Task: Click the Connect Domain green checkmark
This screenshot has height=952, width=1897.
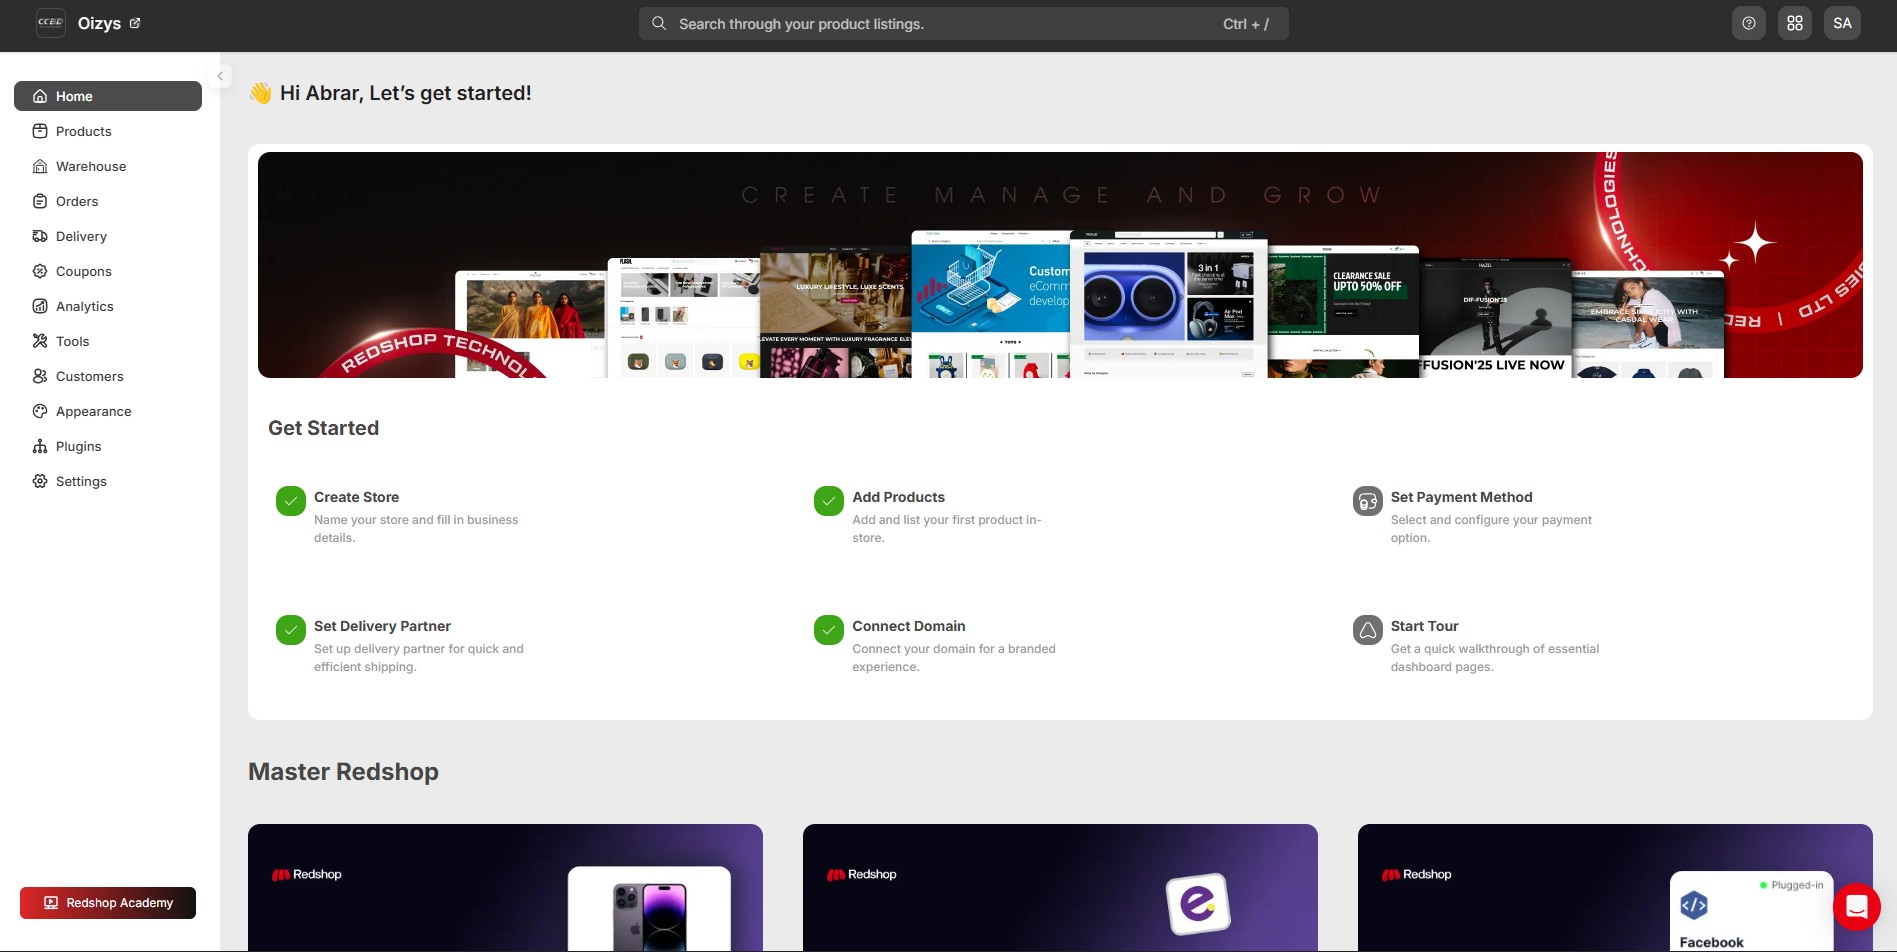Action: point(829,630)
